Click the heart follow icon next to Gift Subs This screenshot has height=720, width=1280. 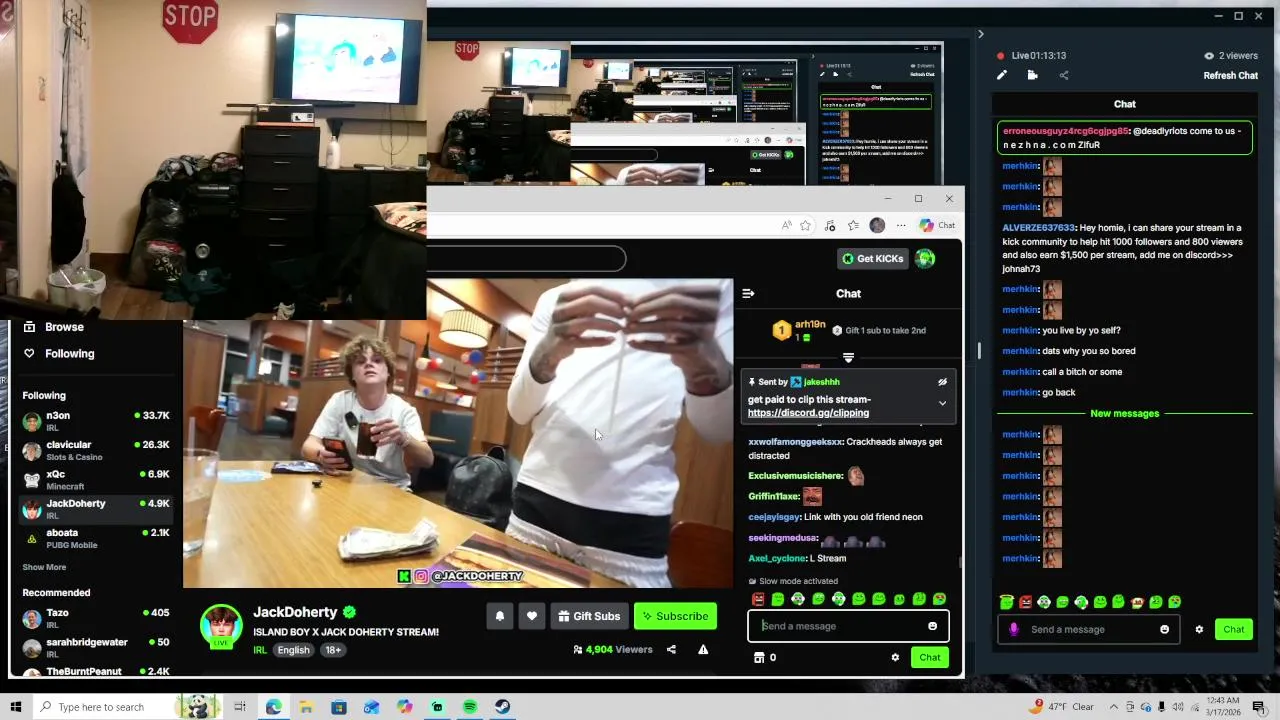[532, 616]
